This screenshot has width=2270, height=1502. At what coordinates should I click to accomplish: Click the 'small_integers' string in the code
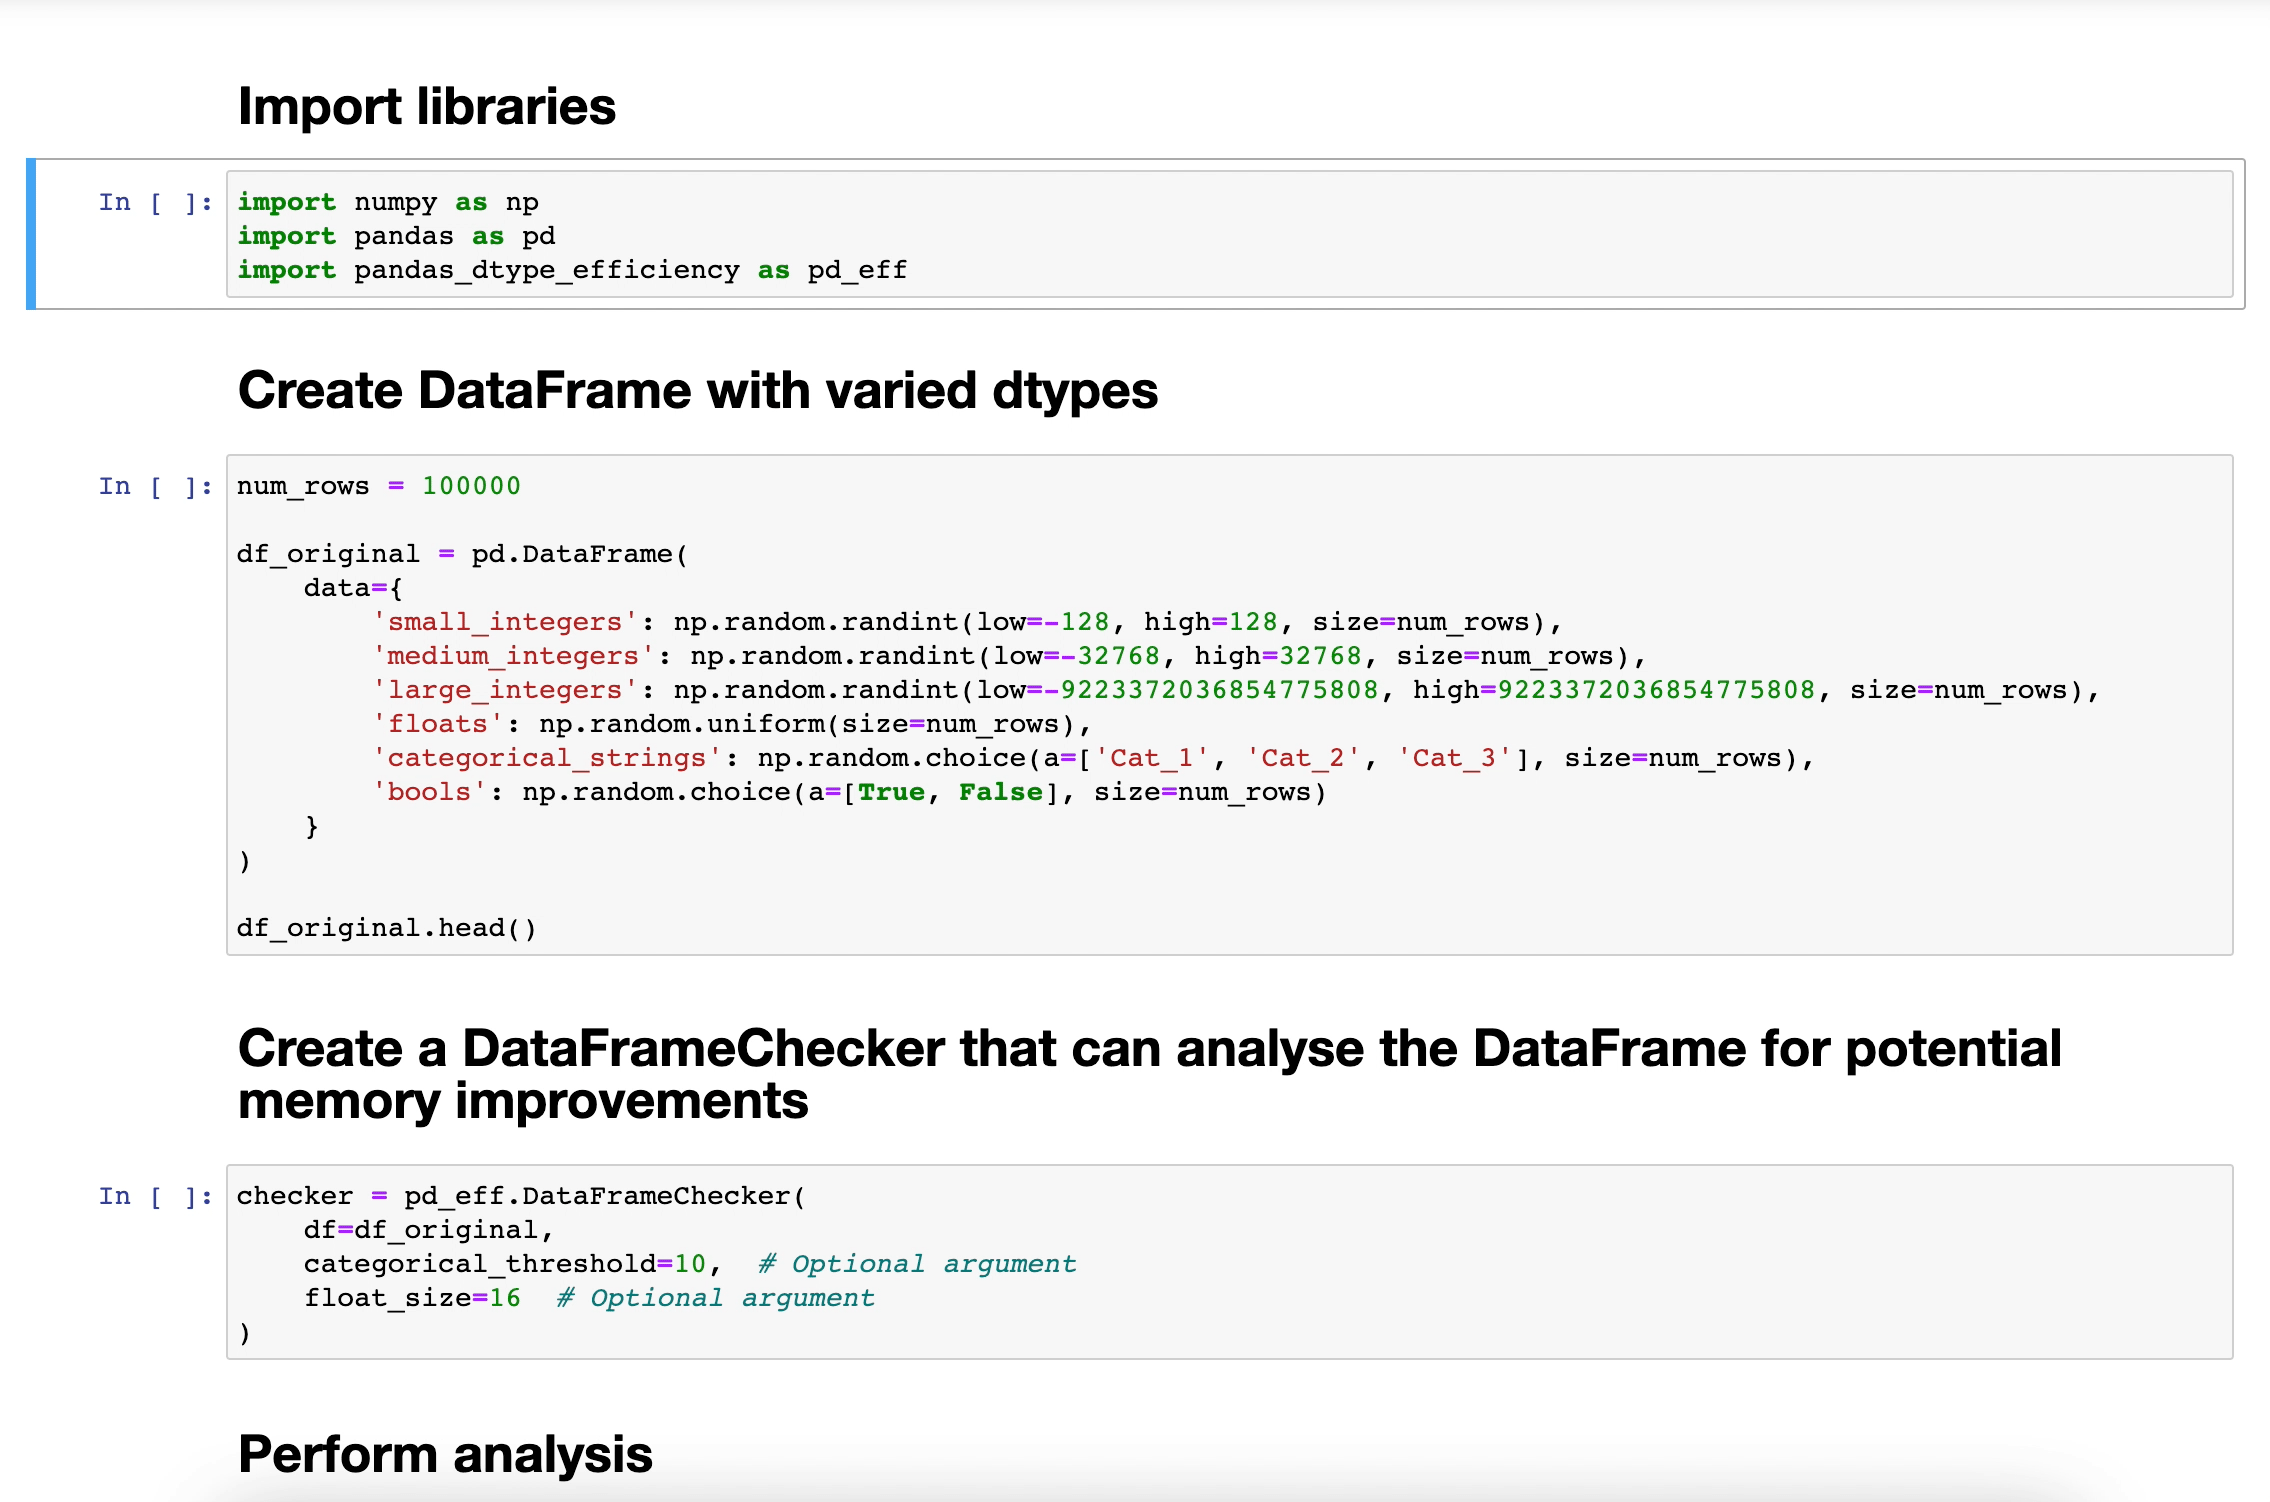(504, 622)
